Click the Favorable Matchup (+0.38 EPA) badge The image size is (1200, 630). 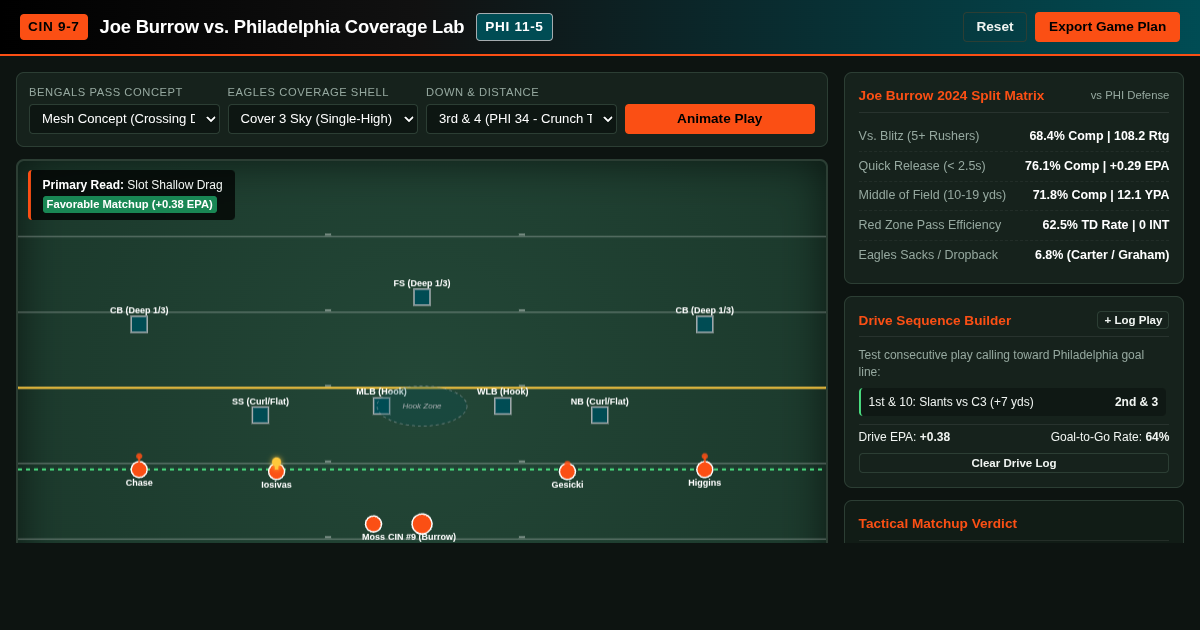click(x=130, y=204)
